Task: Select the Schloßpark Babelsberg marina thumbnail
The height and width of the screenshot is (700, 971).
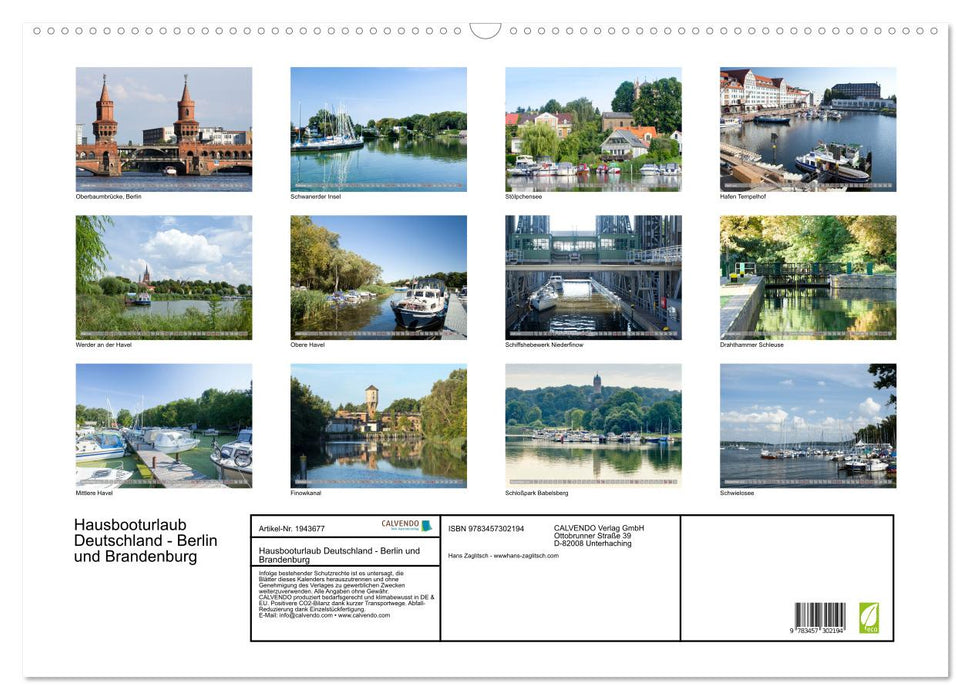Action: 593,425
